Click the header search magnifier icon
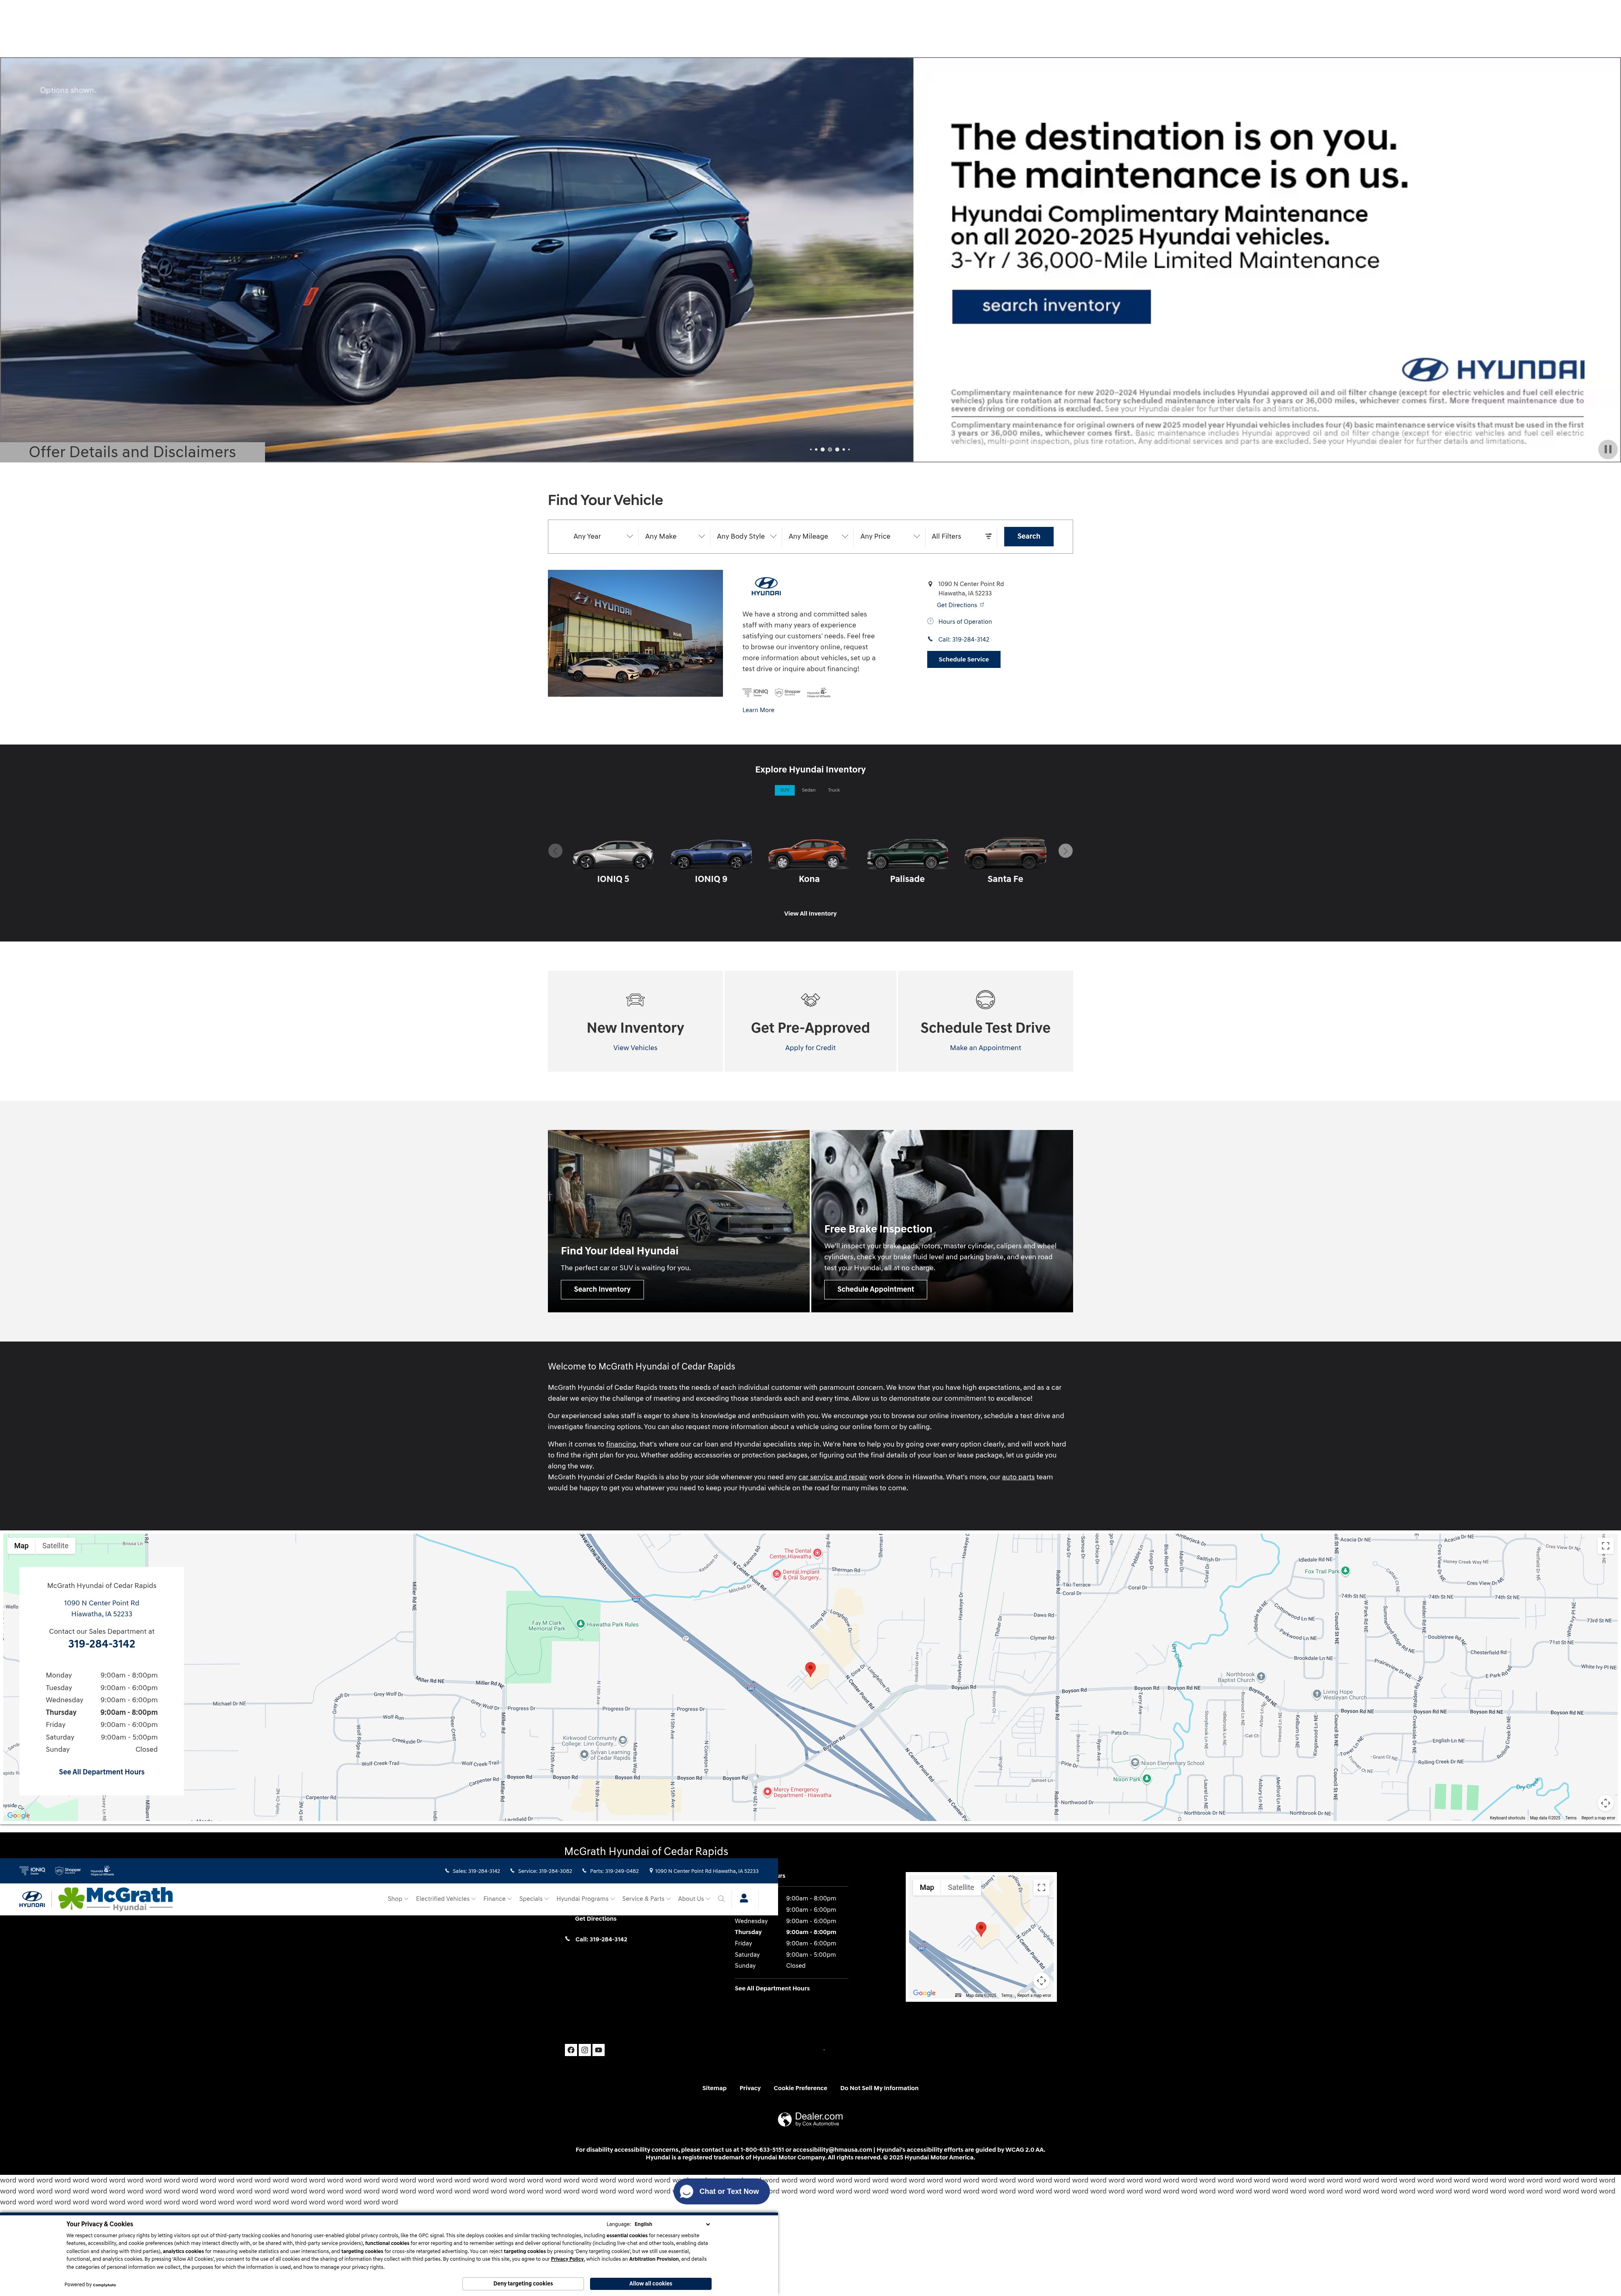 click(x=721, y=1899)
